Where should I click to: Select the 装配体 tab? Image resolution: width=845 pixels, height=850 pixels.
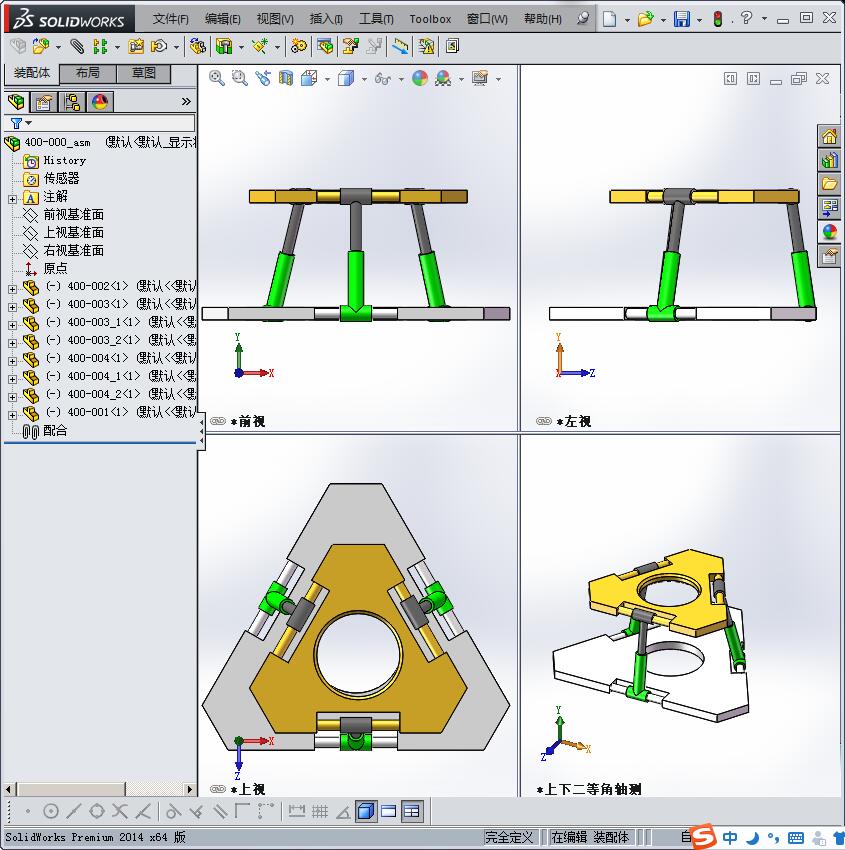pyautogui.click(x=31, y=73)
